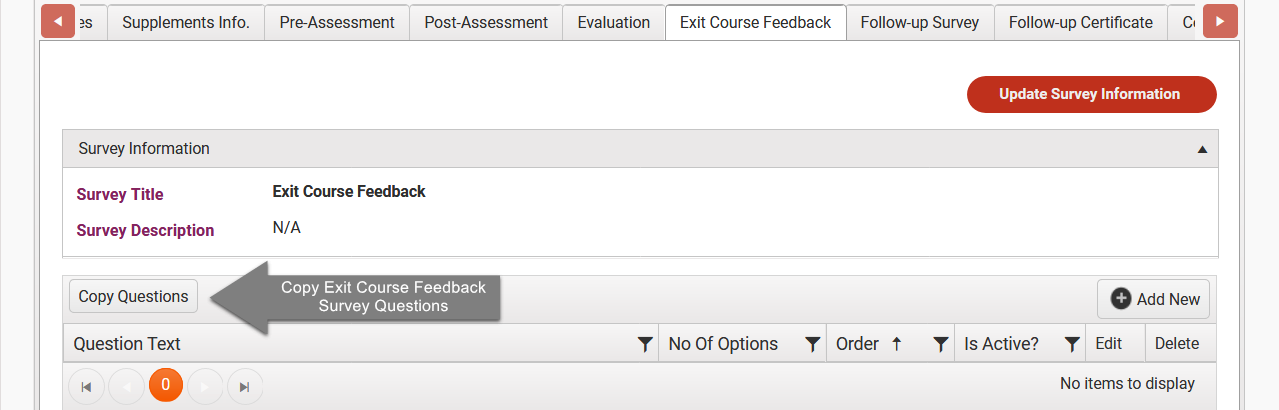The width and height of the screenshot is (1279, 410).
Task: Click the Copy Questions button
Action: pos(134,296)
